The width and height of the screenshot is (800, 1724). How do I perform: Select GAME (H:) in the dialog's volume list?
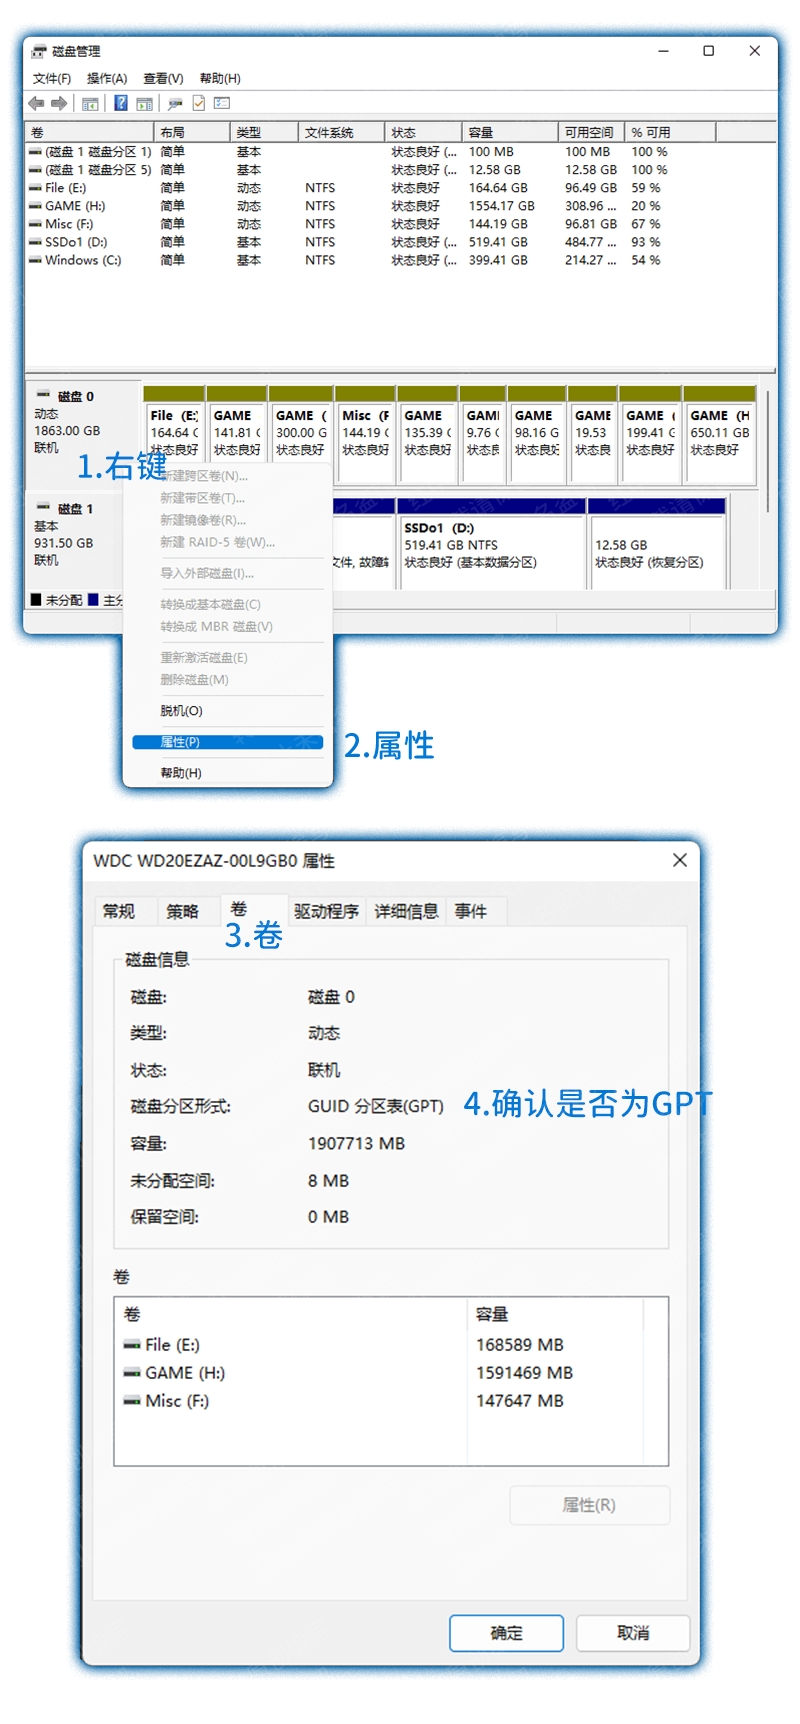pos(185,1373)
